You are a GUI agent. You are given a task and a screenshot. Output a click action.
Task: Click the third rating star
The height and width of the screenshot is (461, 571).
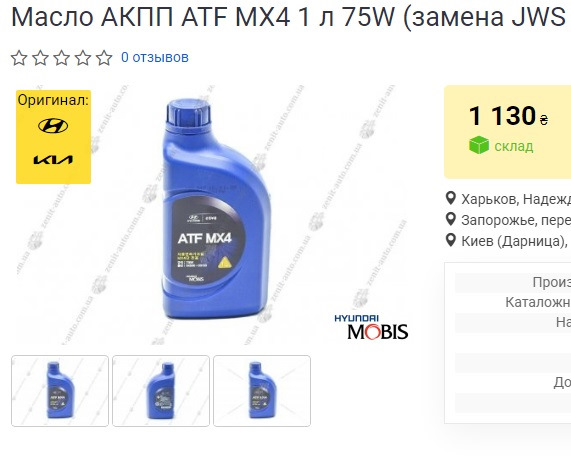[62, 58]
